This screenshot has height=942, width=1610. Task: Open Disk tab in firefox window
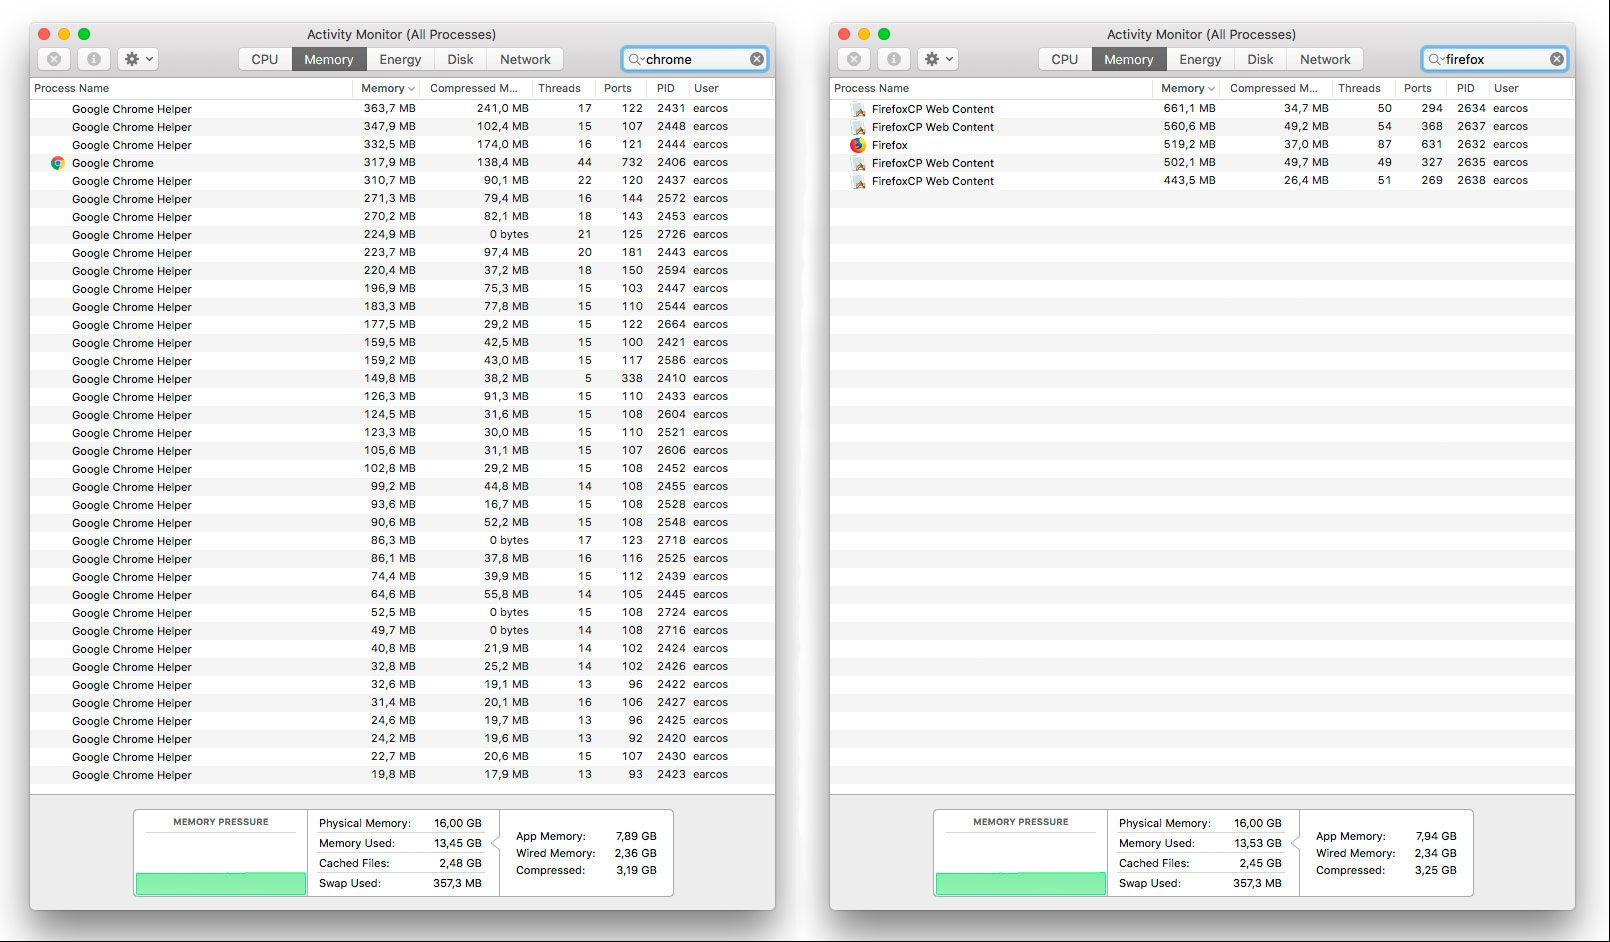1260,59
